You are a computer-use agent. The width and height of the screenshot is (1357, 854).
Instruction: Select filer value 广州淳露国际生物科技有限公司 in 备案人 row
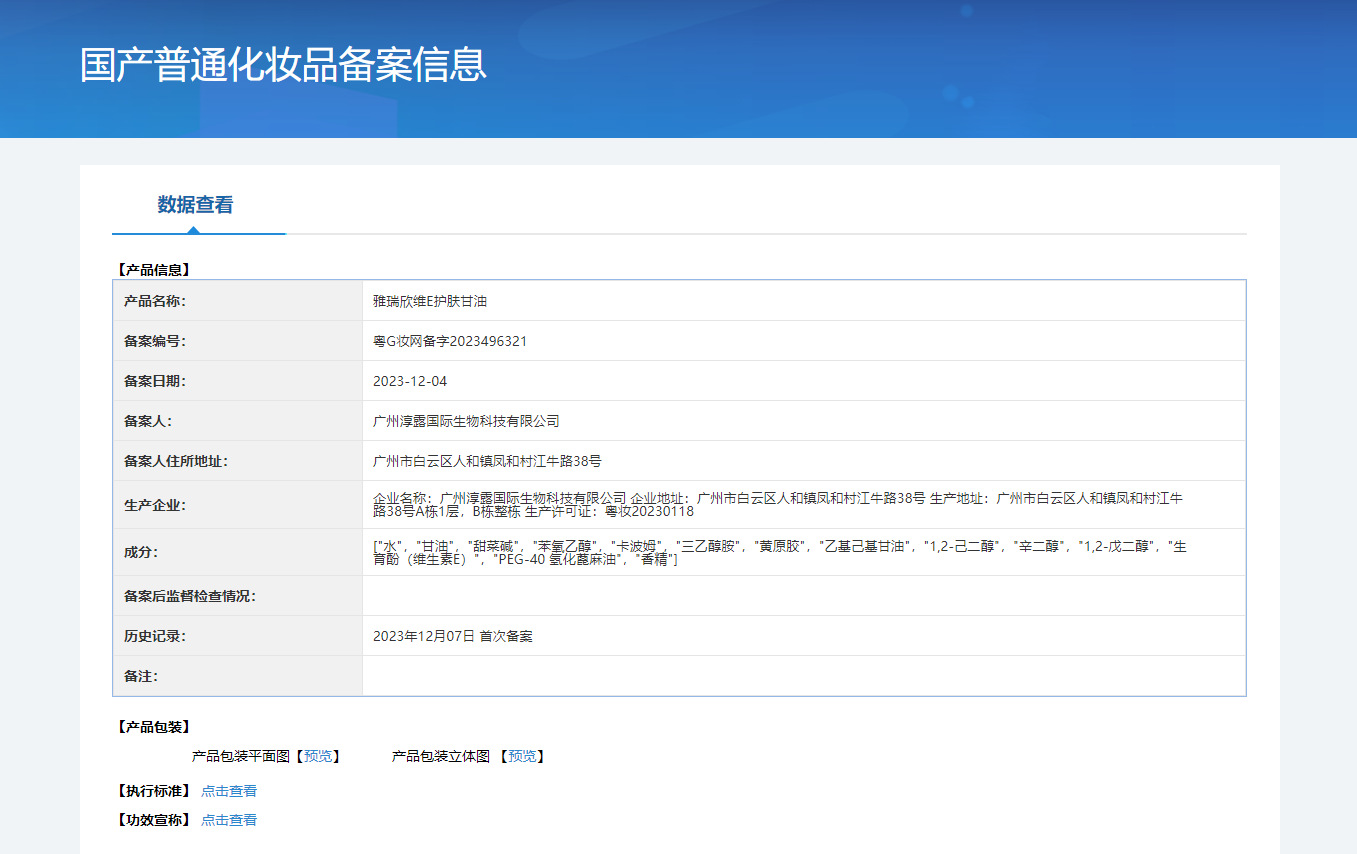pyautogui.click(x=466, y=421)
